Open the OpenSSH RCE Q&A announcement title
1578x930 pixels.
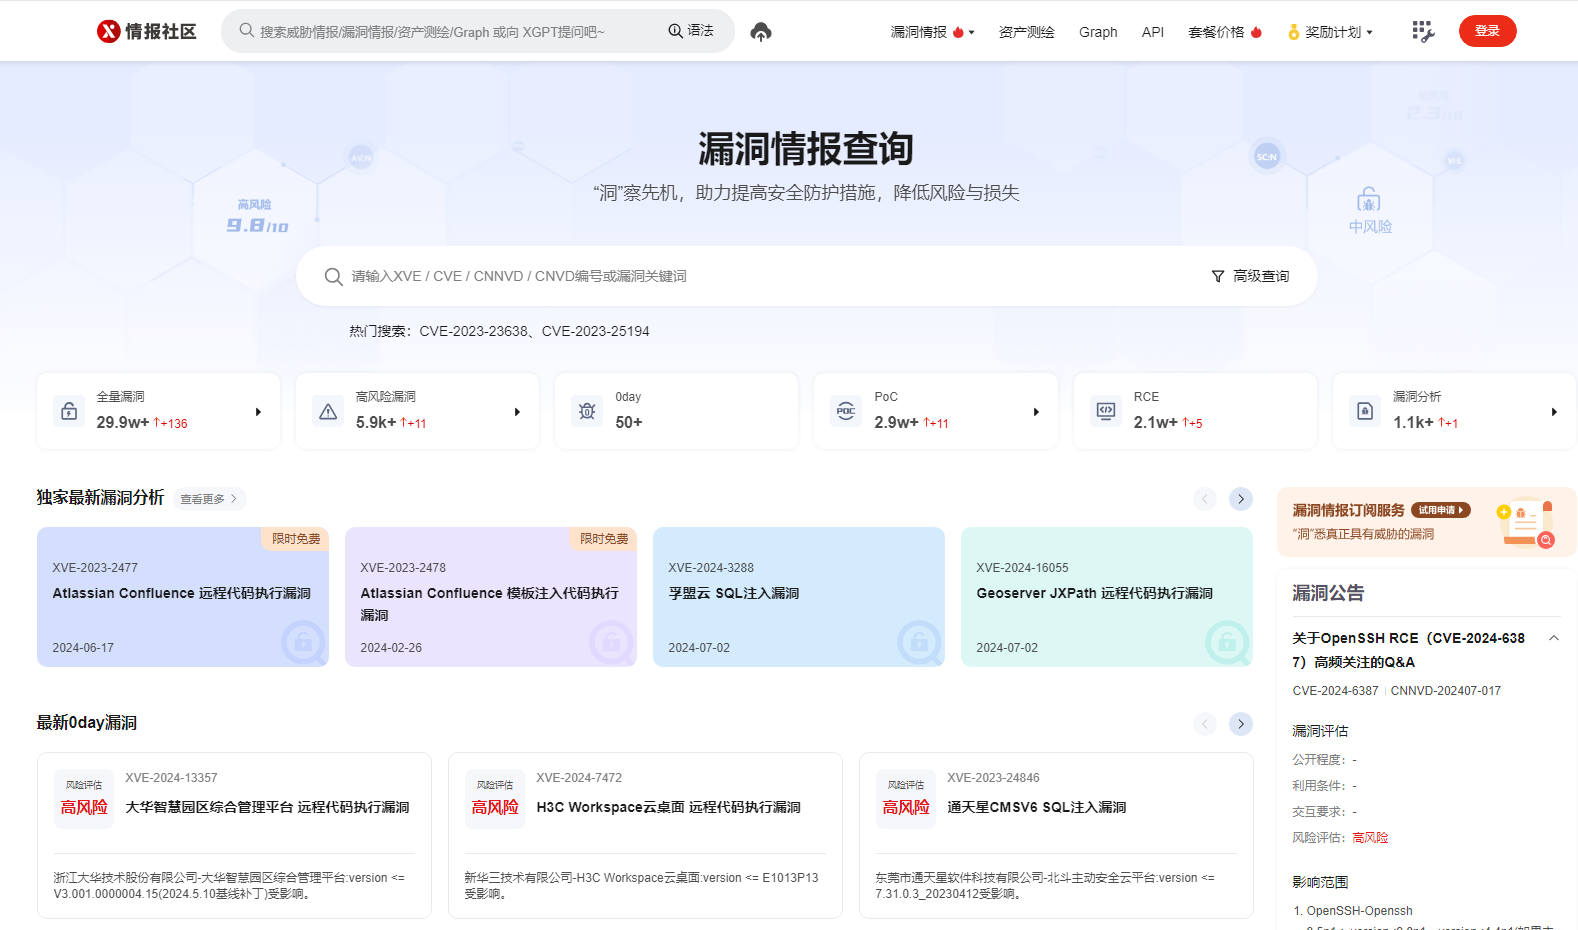1408,650
